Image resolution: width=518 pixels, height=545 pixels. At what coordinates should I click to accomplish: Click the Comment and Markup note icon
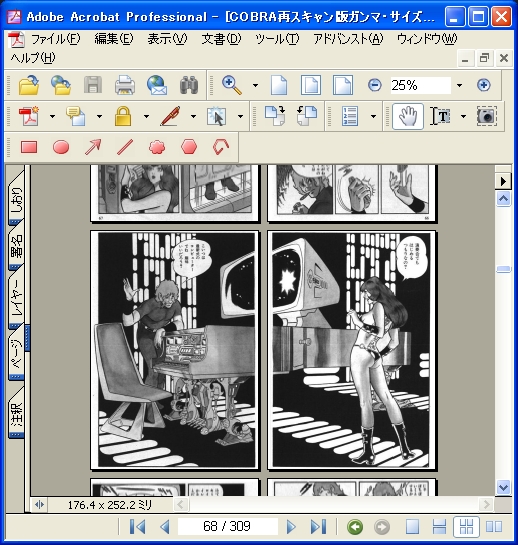(x=76, y=116)
